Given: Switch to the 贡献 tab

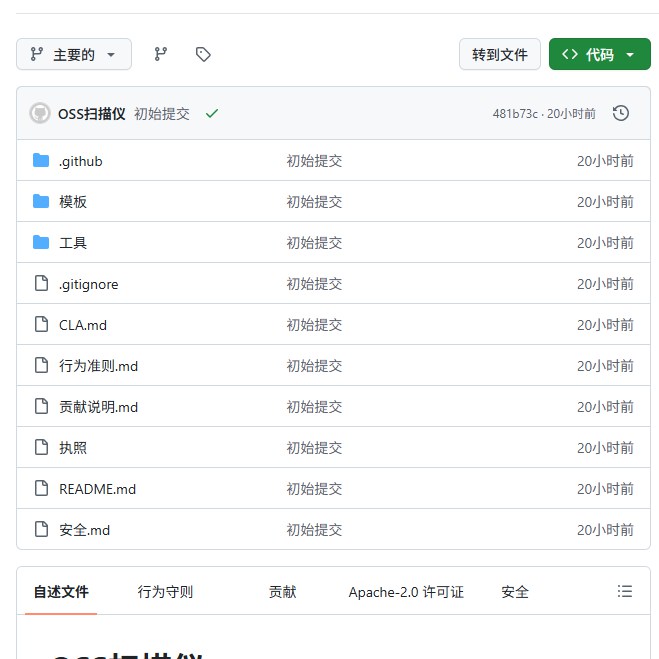Looking at the screenshot, I should click(x=282, y=592).
